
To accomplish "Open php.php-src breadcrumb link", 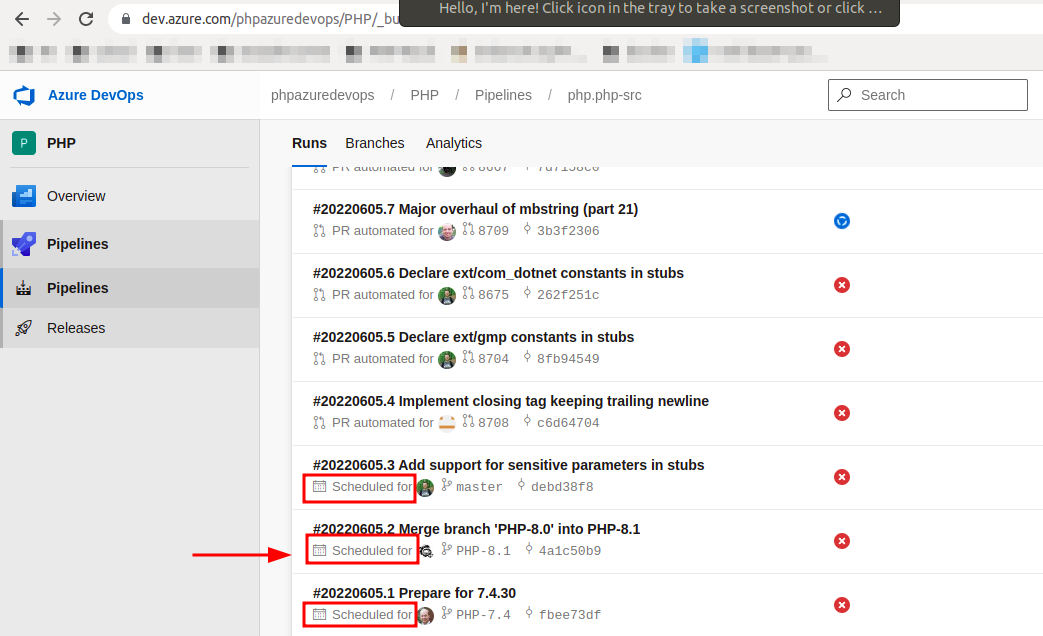I will point(605,95).
